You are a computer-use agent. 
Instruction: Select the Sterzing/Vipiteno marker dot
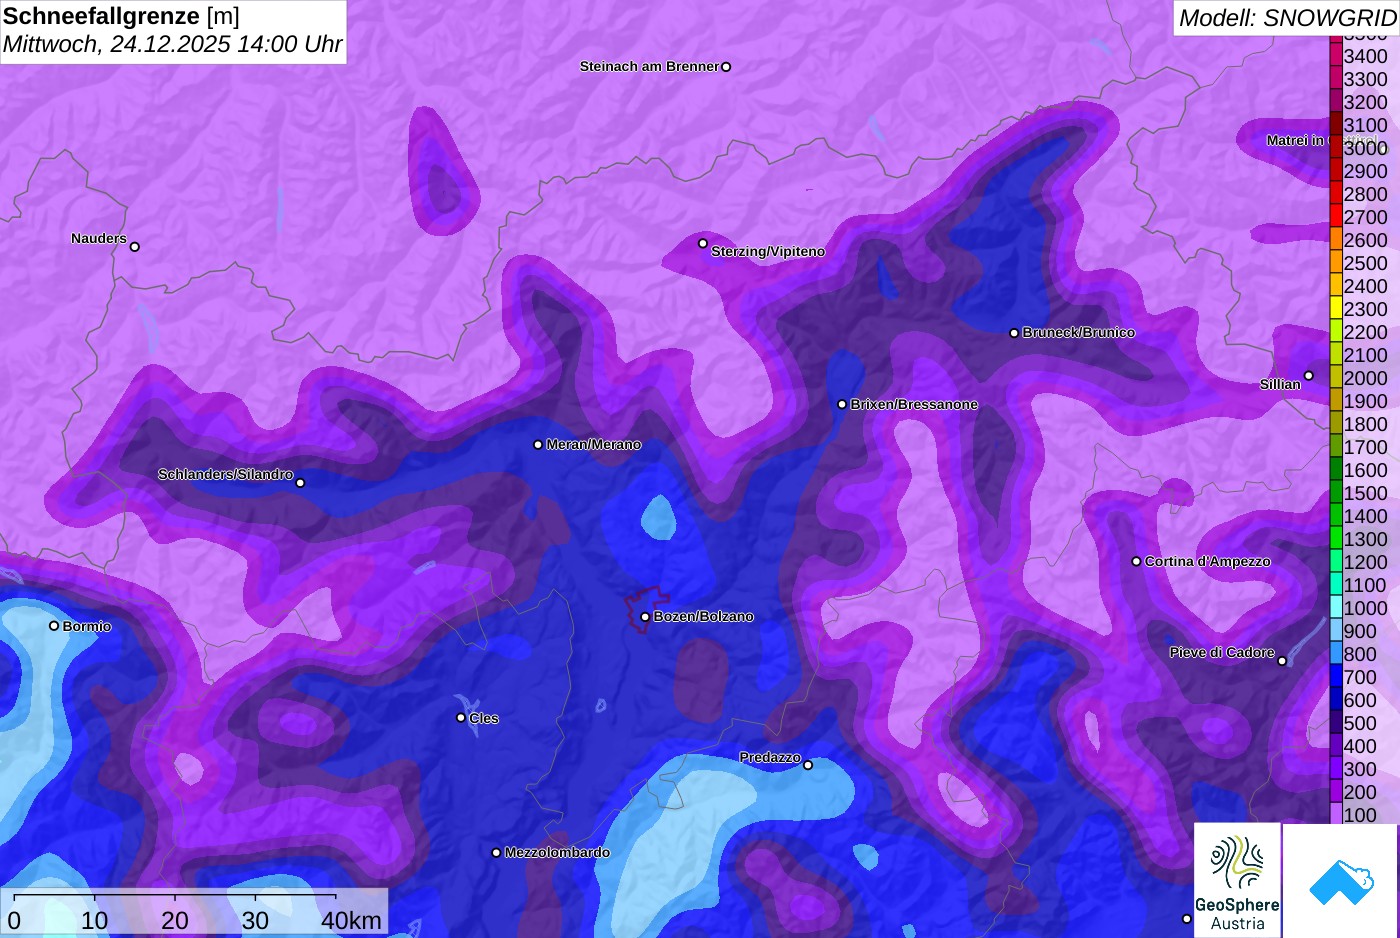pos(703,243)
